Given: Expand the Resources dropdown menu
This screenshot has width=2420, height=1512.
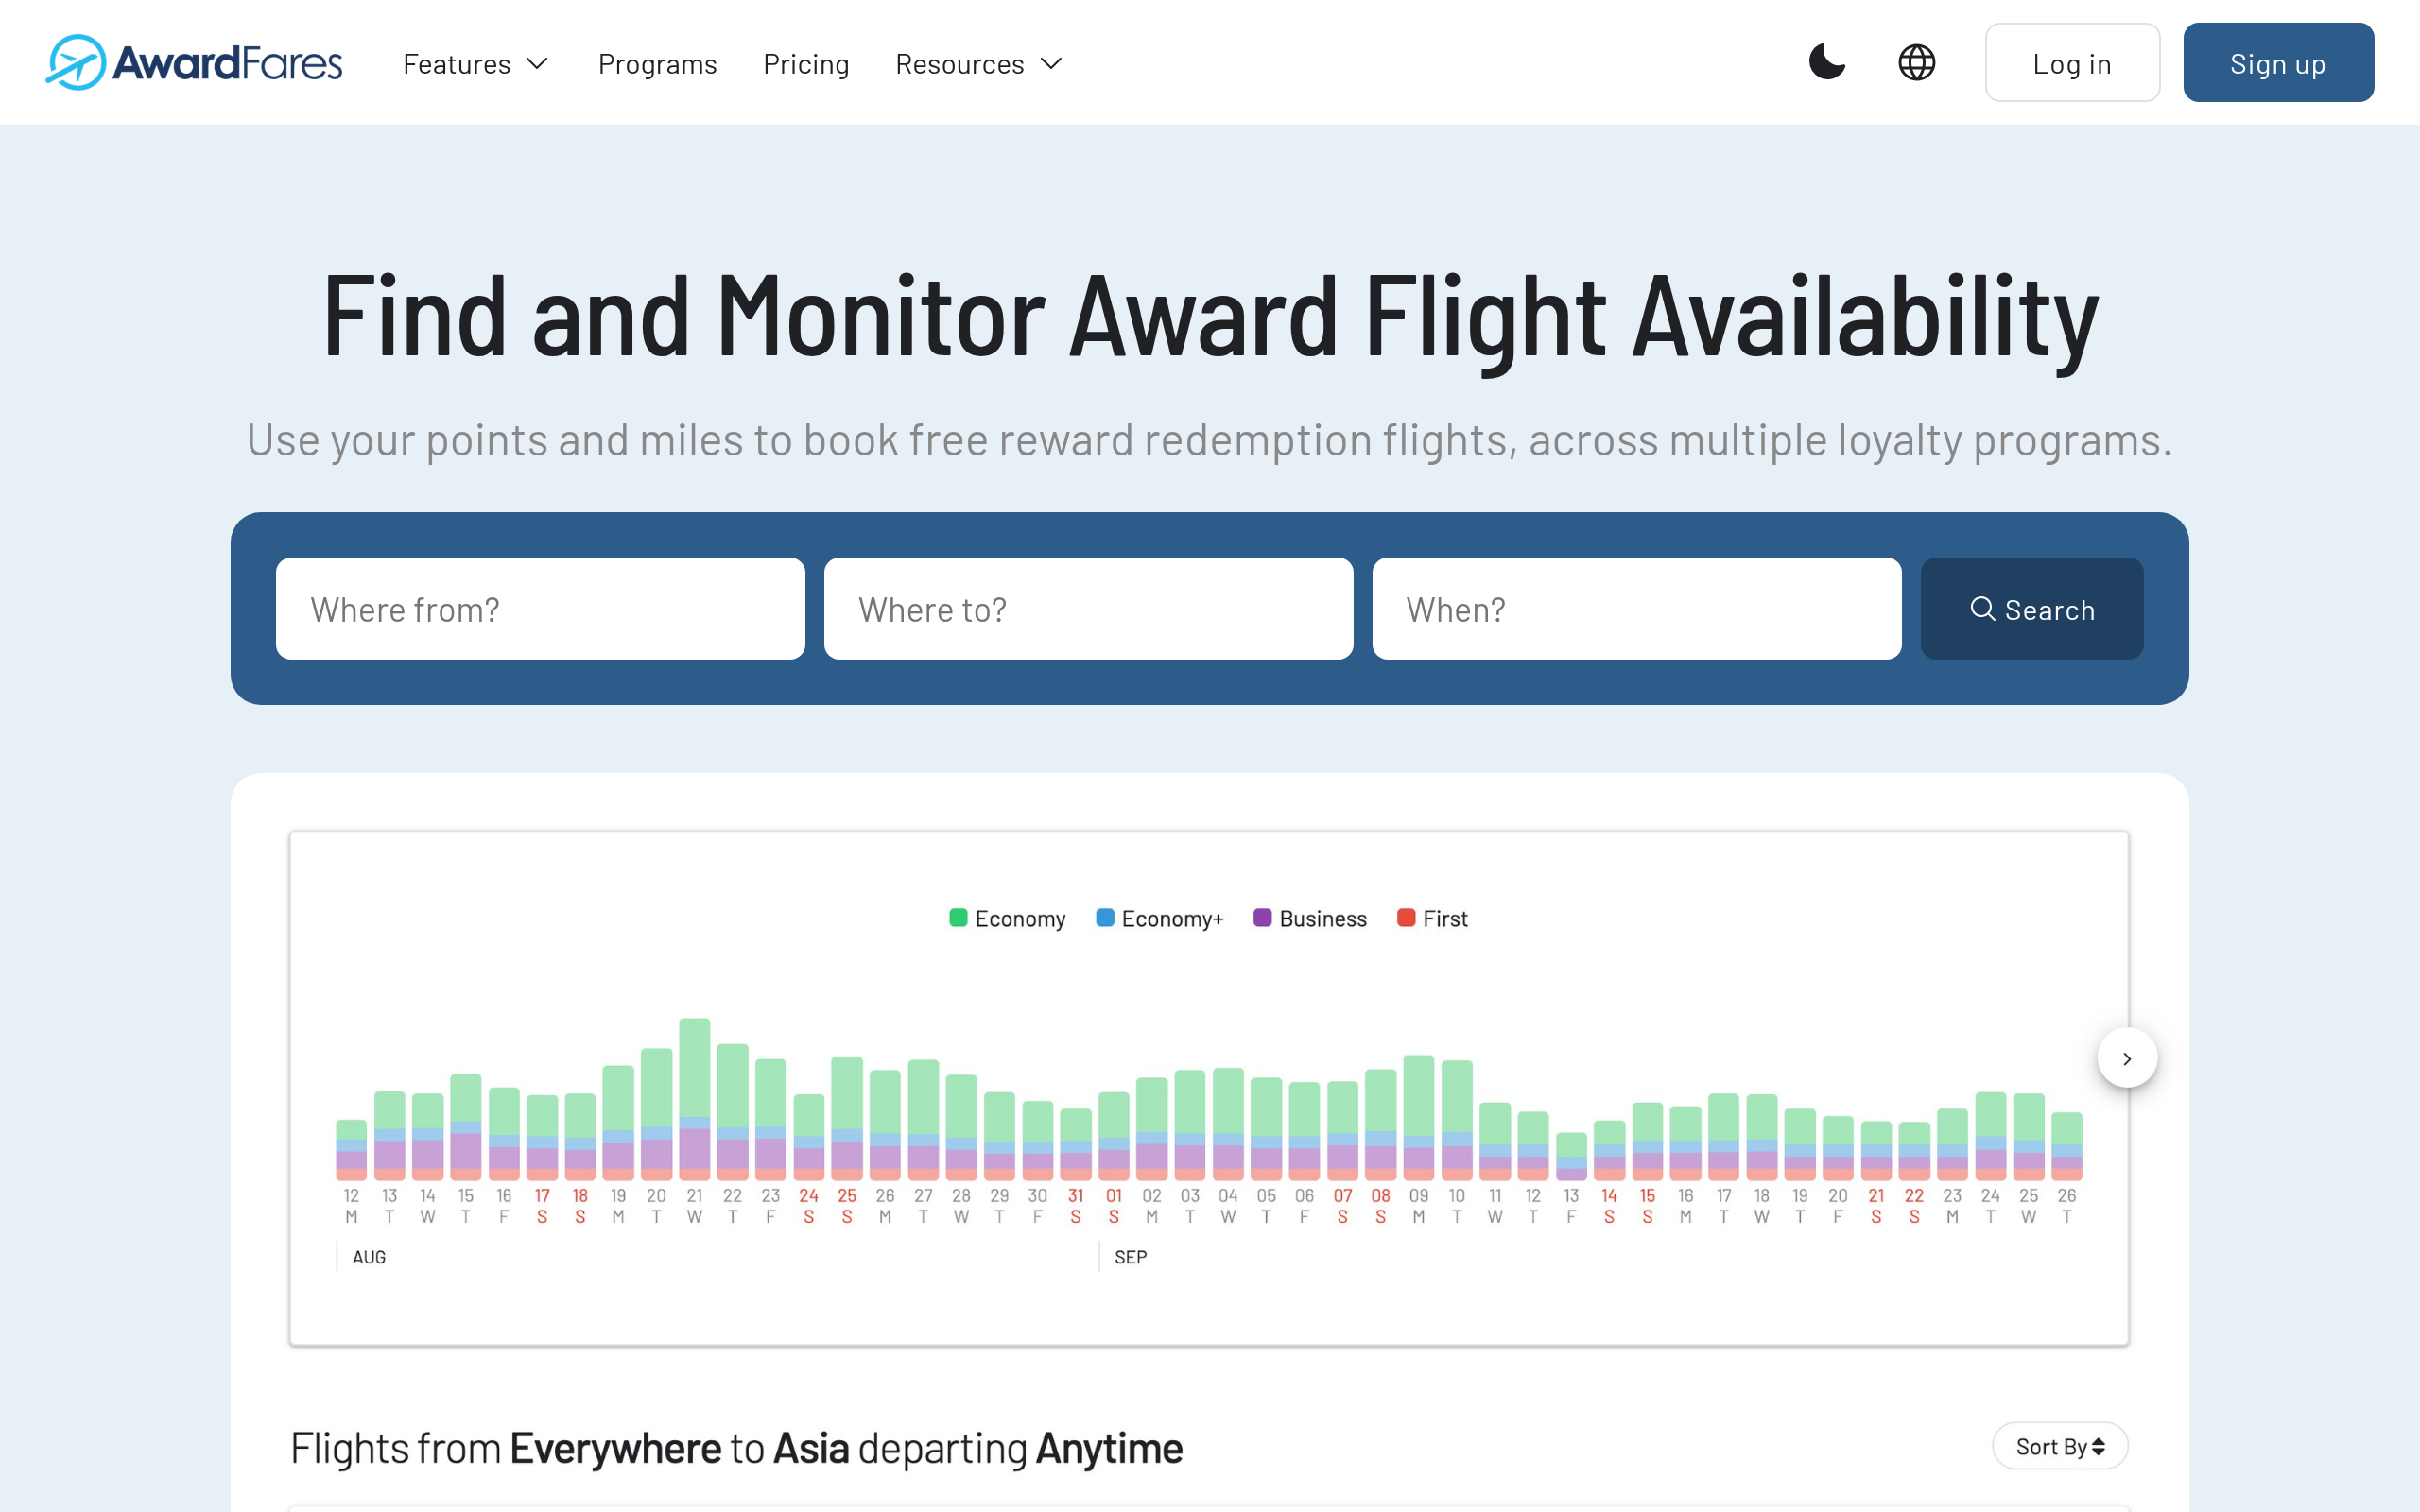Looking at the screenshot, I should (x=978, y=64).
